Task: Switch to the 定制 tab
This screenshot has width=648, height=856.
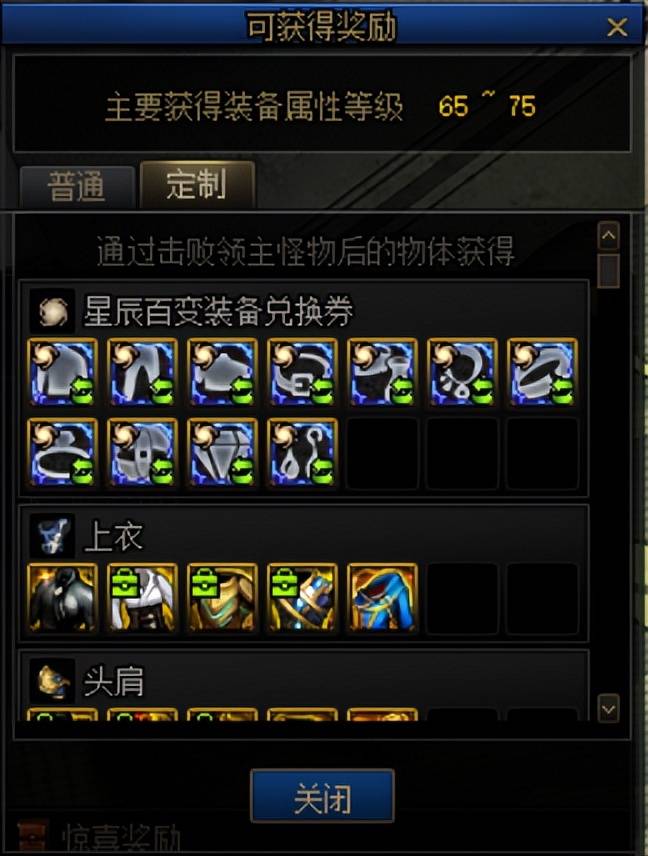Action: pyautogui.click(x=197, y=184)
